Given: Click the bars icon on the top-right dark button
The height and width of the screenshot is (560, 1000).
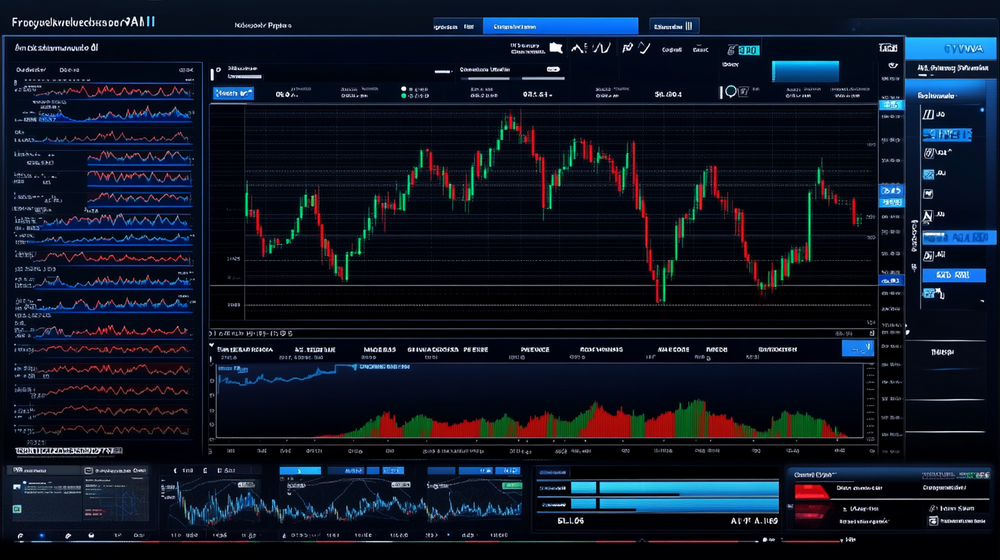Looking at the screenshot, I should (687, 26).
